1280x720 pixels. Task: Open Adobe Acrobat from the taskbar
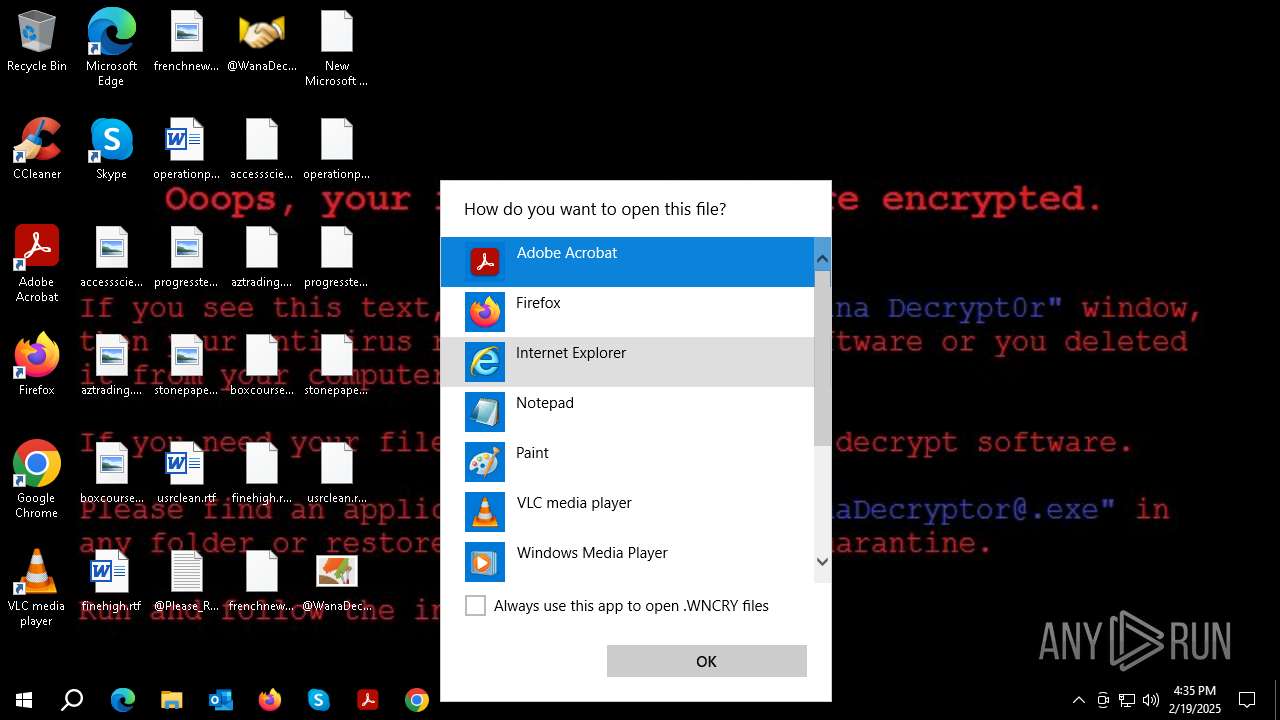pyautogui.click(x=367, y=700)
